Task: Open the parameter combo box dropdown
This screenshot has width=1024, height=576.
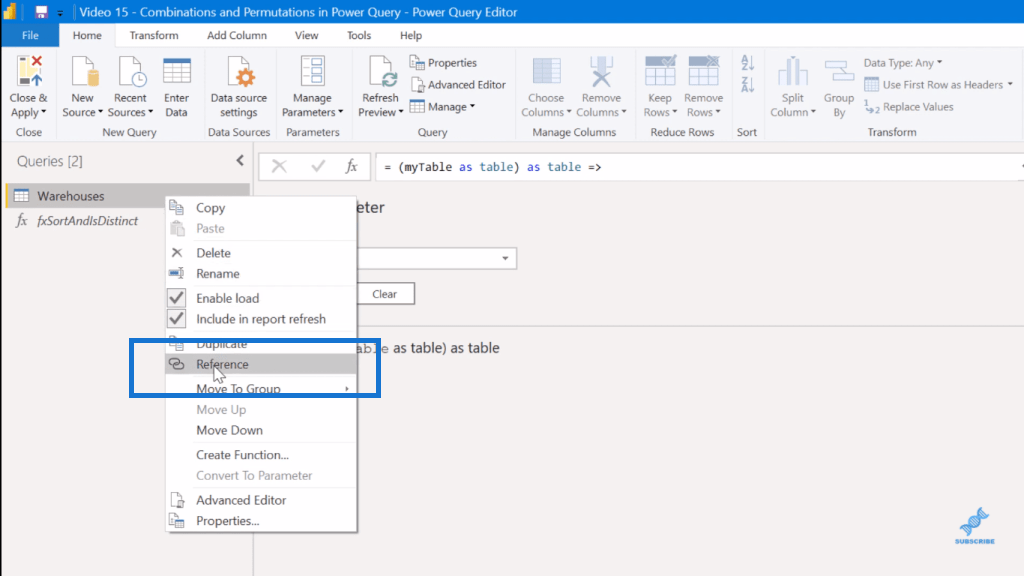Action: (505, 258)
